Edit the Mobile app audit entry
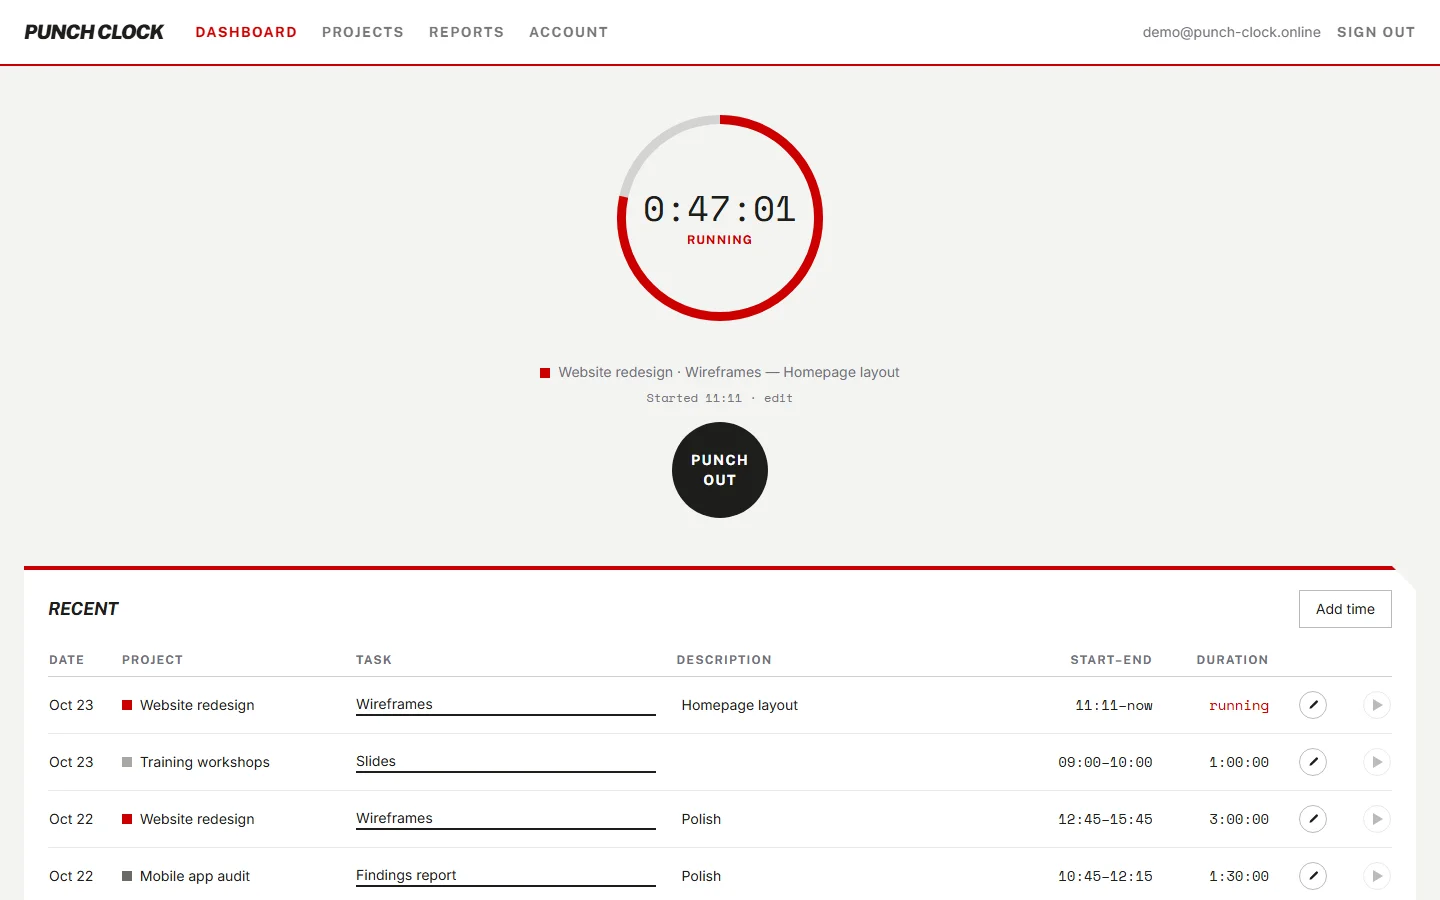 point(1313,876)
